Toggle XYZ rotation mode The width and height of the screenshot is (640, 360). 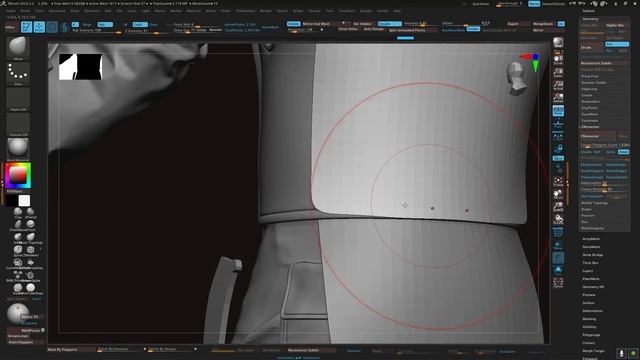(x=558, y=158)
